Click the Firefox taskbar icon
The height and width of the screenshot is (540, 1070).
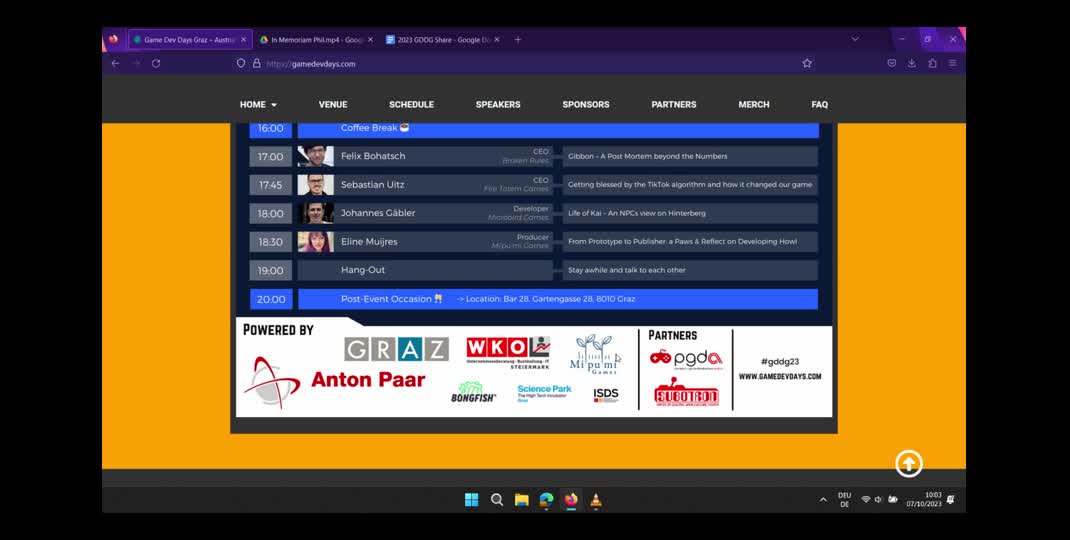pyautogui.click(x=571, y=500)
